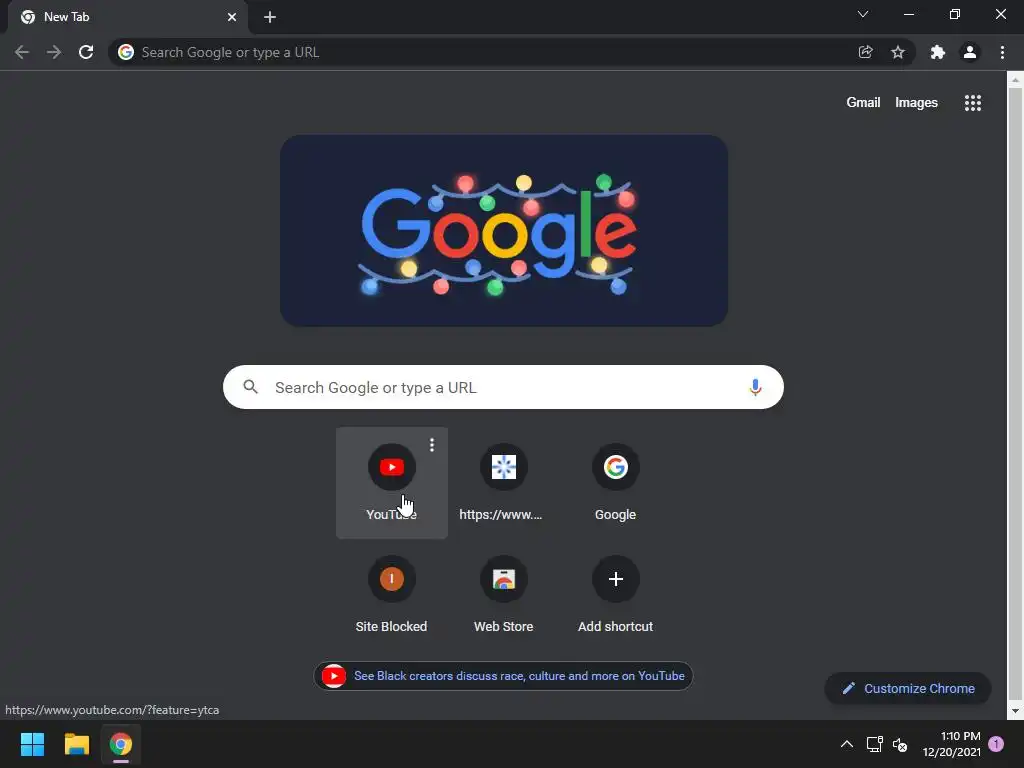The height and width of the screenshot is (768, 1024).
Task: Click the holiday lights Google doodle
Action: (504, 231)
